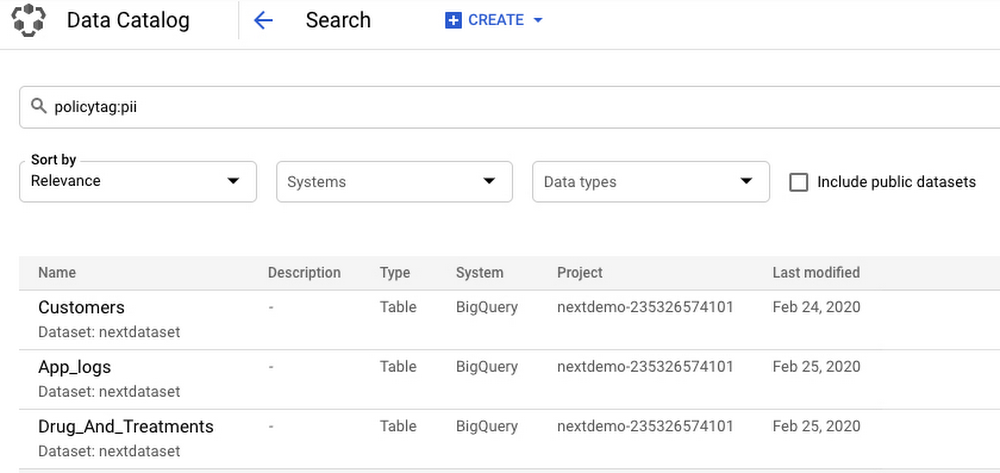1000x473 pixels.
Task: Open the Drug_And_Treatments table entry
Action: pos(126,426)
